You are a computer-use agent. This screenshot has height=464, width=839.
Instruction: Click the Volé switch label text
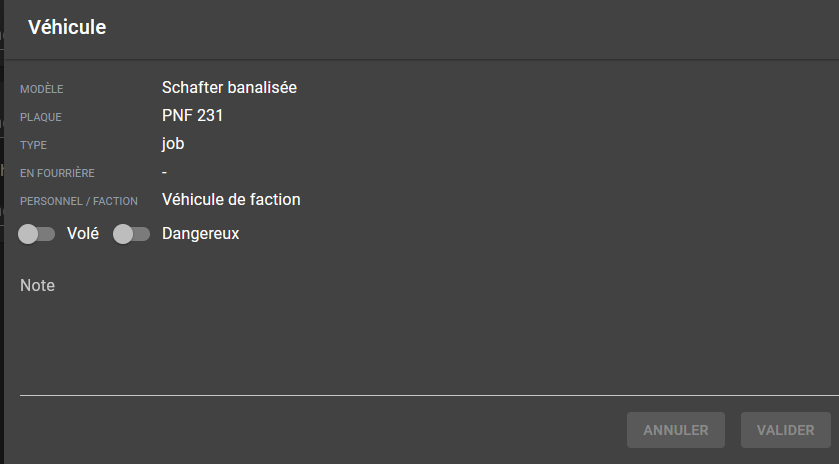(x=83, y=234)
